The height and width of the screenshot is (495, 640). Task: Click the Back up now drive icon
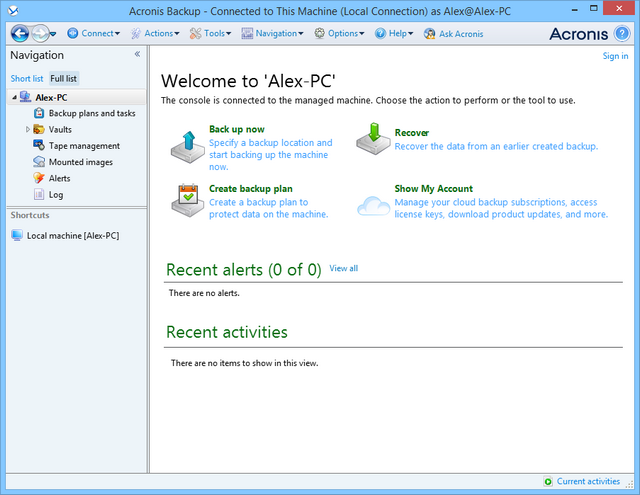tap(186, 145)
